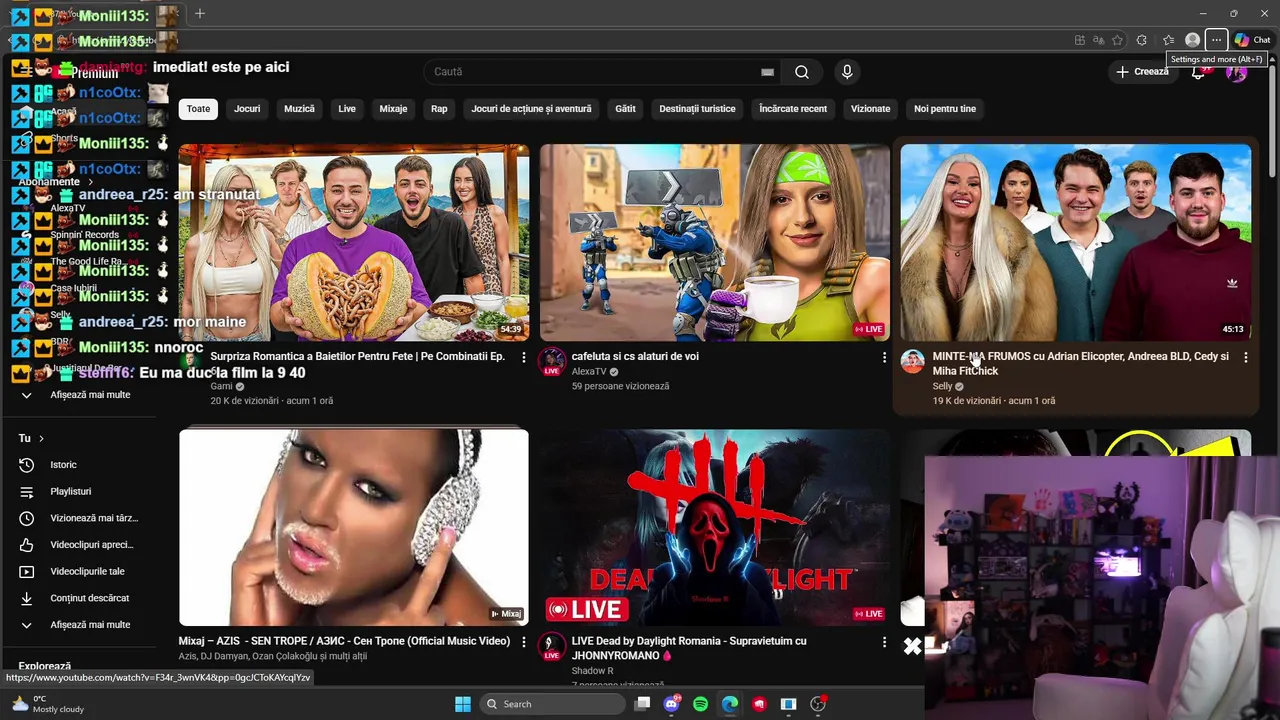The width and height of the screenshot is (1280, 720).
Task: Select the Rap filter chip
Action: pyautogui.click(x=439, y=109)
